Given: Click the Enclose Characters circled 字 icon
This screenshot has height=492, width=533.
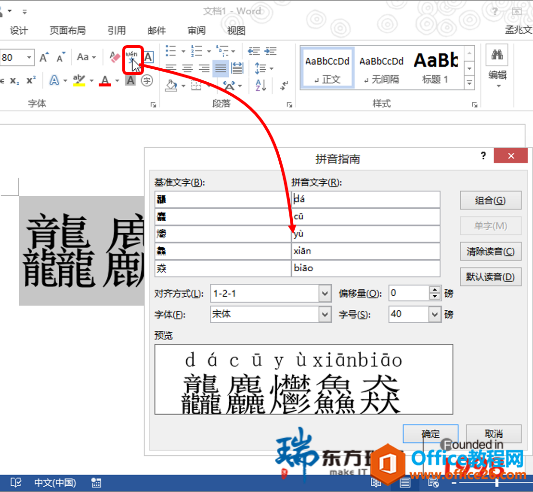Looking at the screenshot, I should point(147,81).
